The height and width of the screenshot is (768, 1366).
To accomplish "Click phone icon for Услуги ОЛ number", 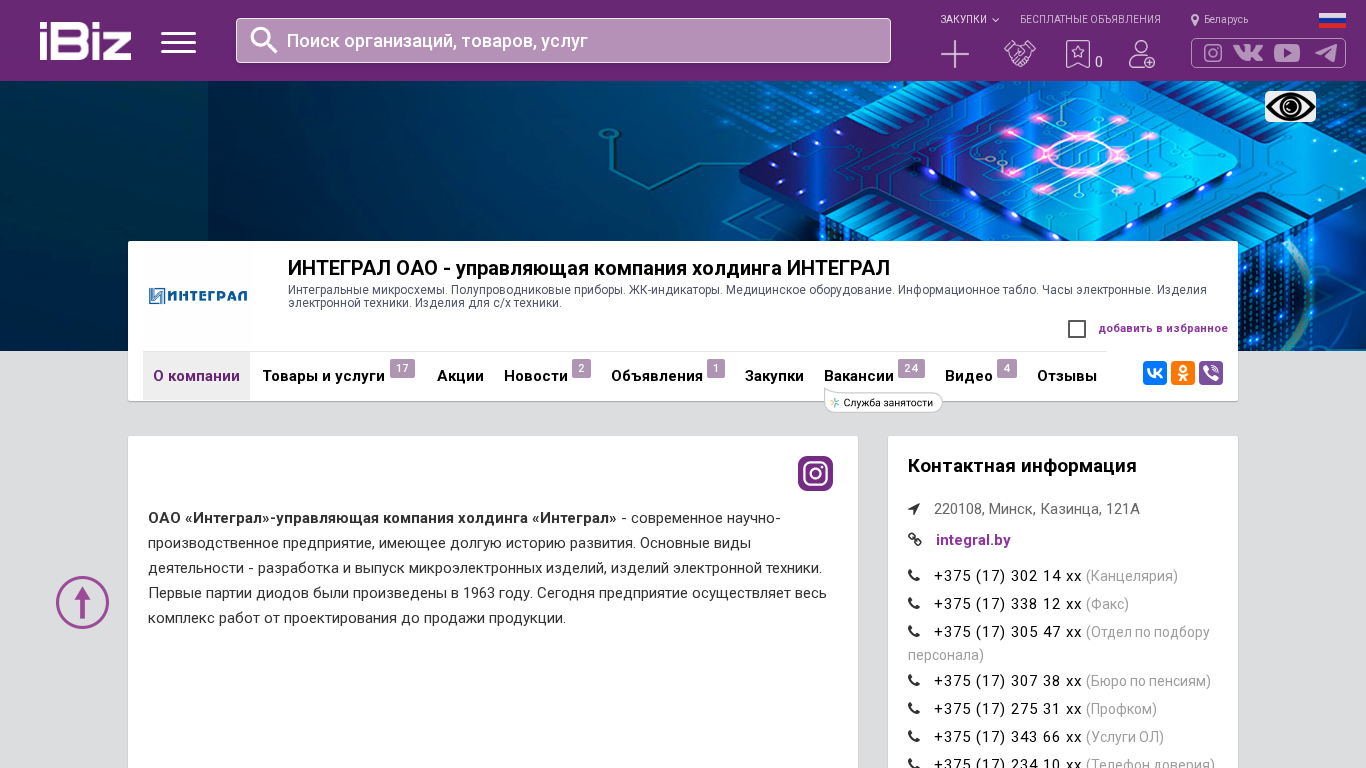I will pos(914,736).
